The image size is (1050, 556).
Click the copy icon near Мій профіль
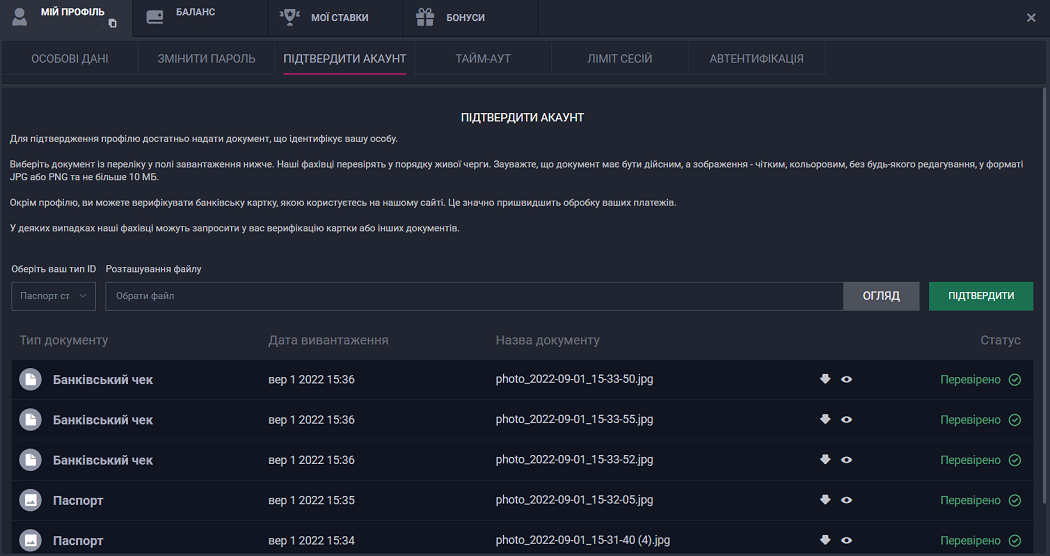click(x=112, y=23)
